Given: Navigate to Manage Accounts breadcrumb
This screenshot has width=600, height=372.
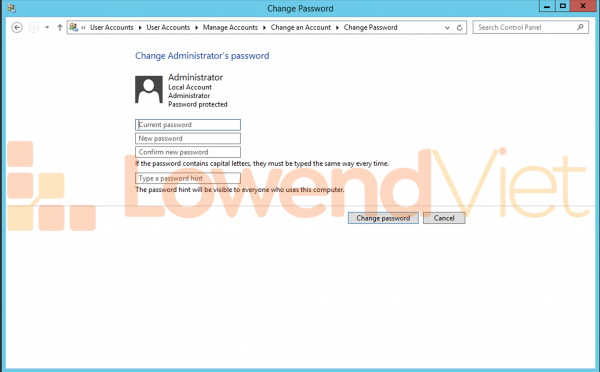Looking at the screenshot, I should click(230, 28).
